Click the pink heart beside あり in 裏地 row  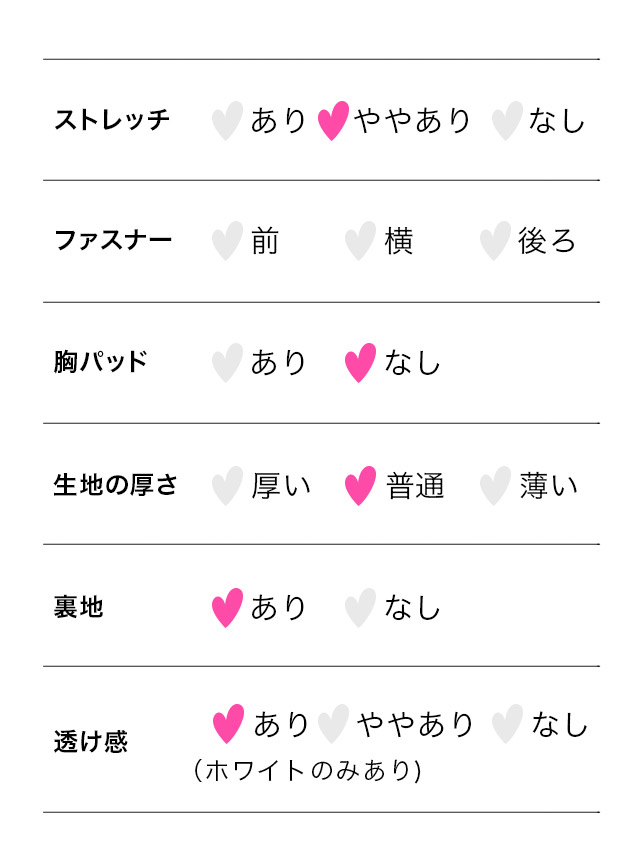pyautogui.click(x=228, y=607)
